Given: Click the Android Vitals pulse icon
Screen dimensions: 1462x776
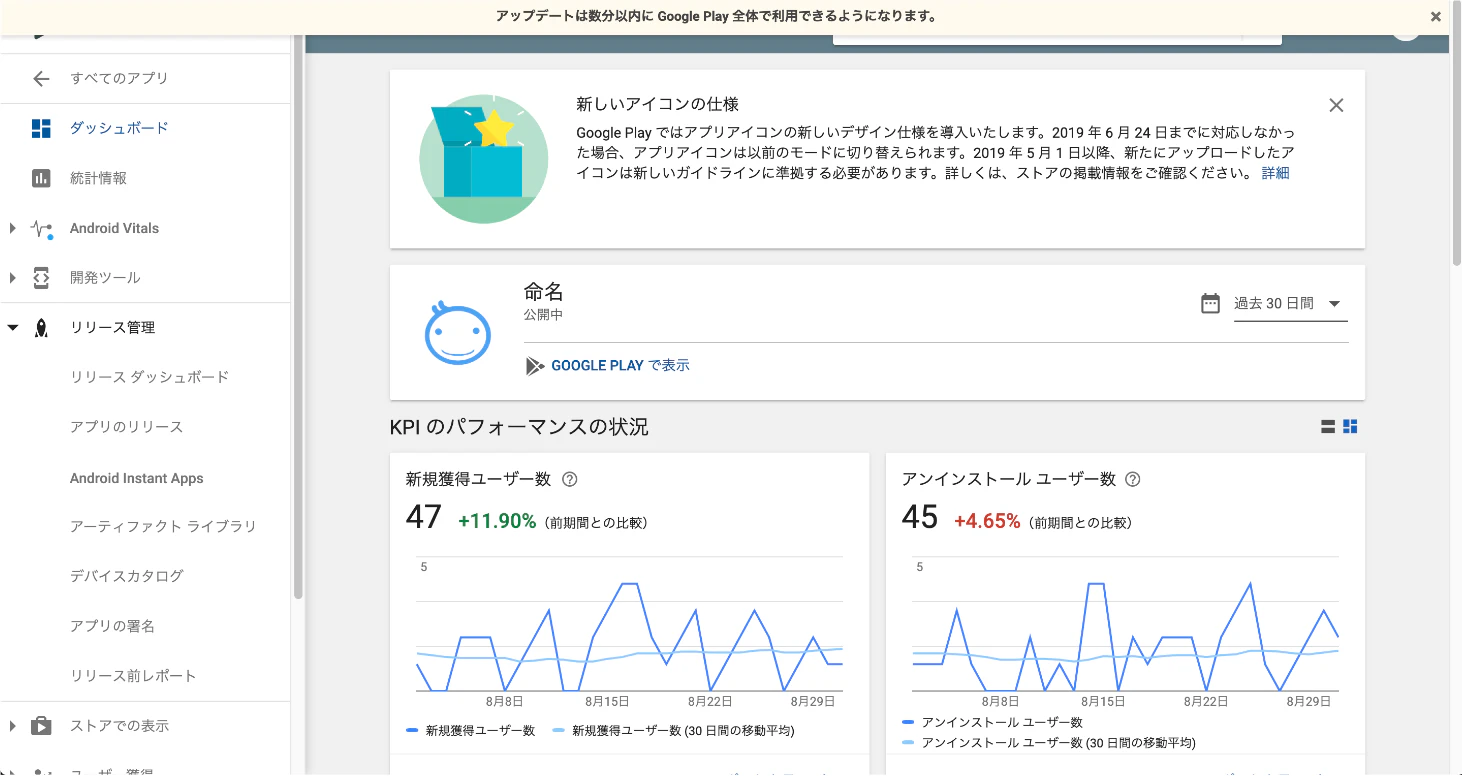Looking at the screenshot, I should point(42,229).
